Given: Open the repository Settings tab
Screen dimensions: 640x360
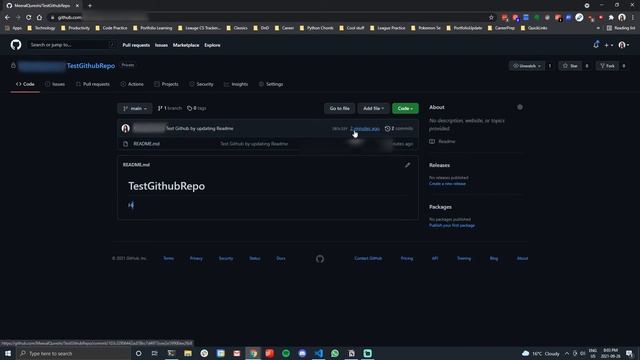Looking at the screenshot, I should click(271, 84).
